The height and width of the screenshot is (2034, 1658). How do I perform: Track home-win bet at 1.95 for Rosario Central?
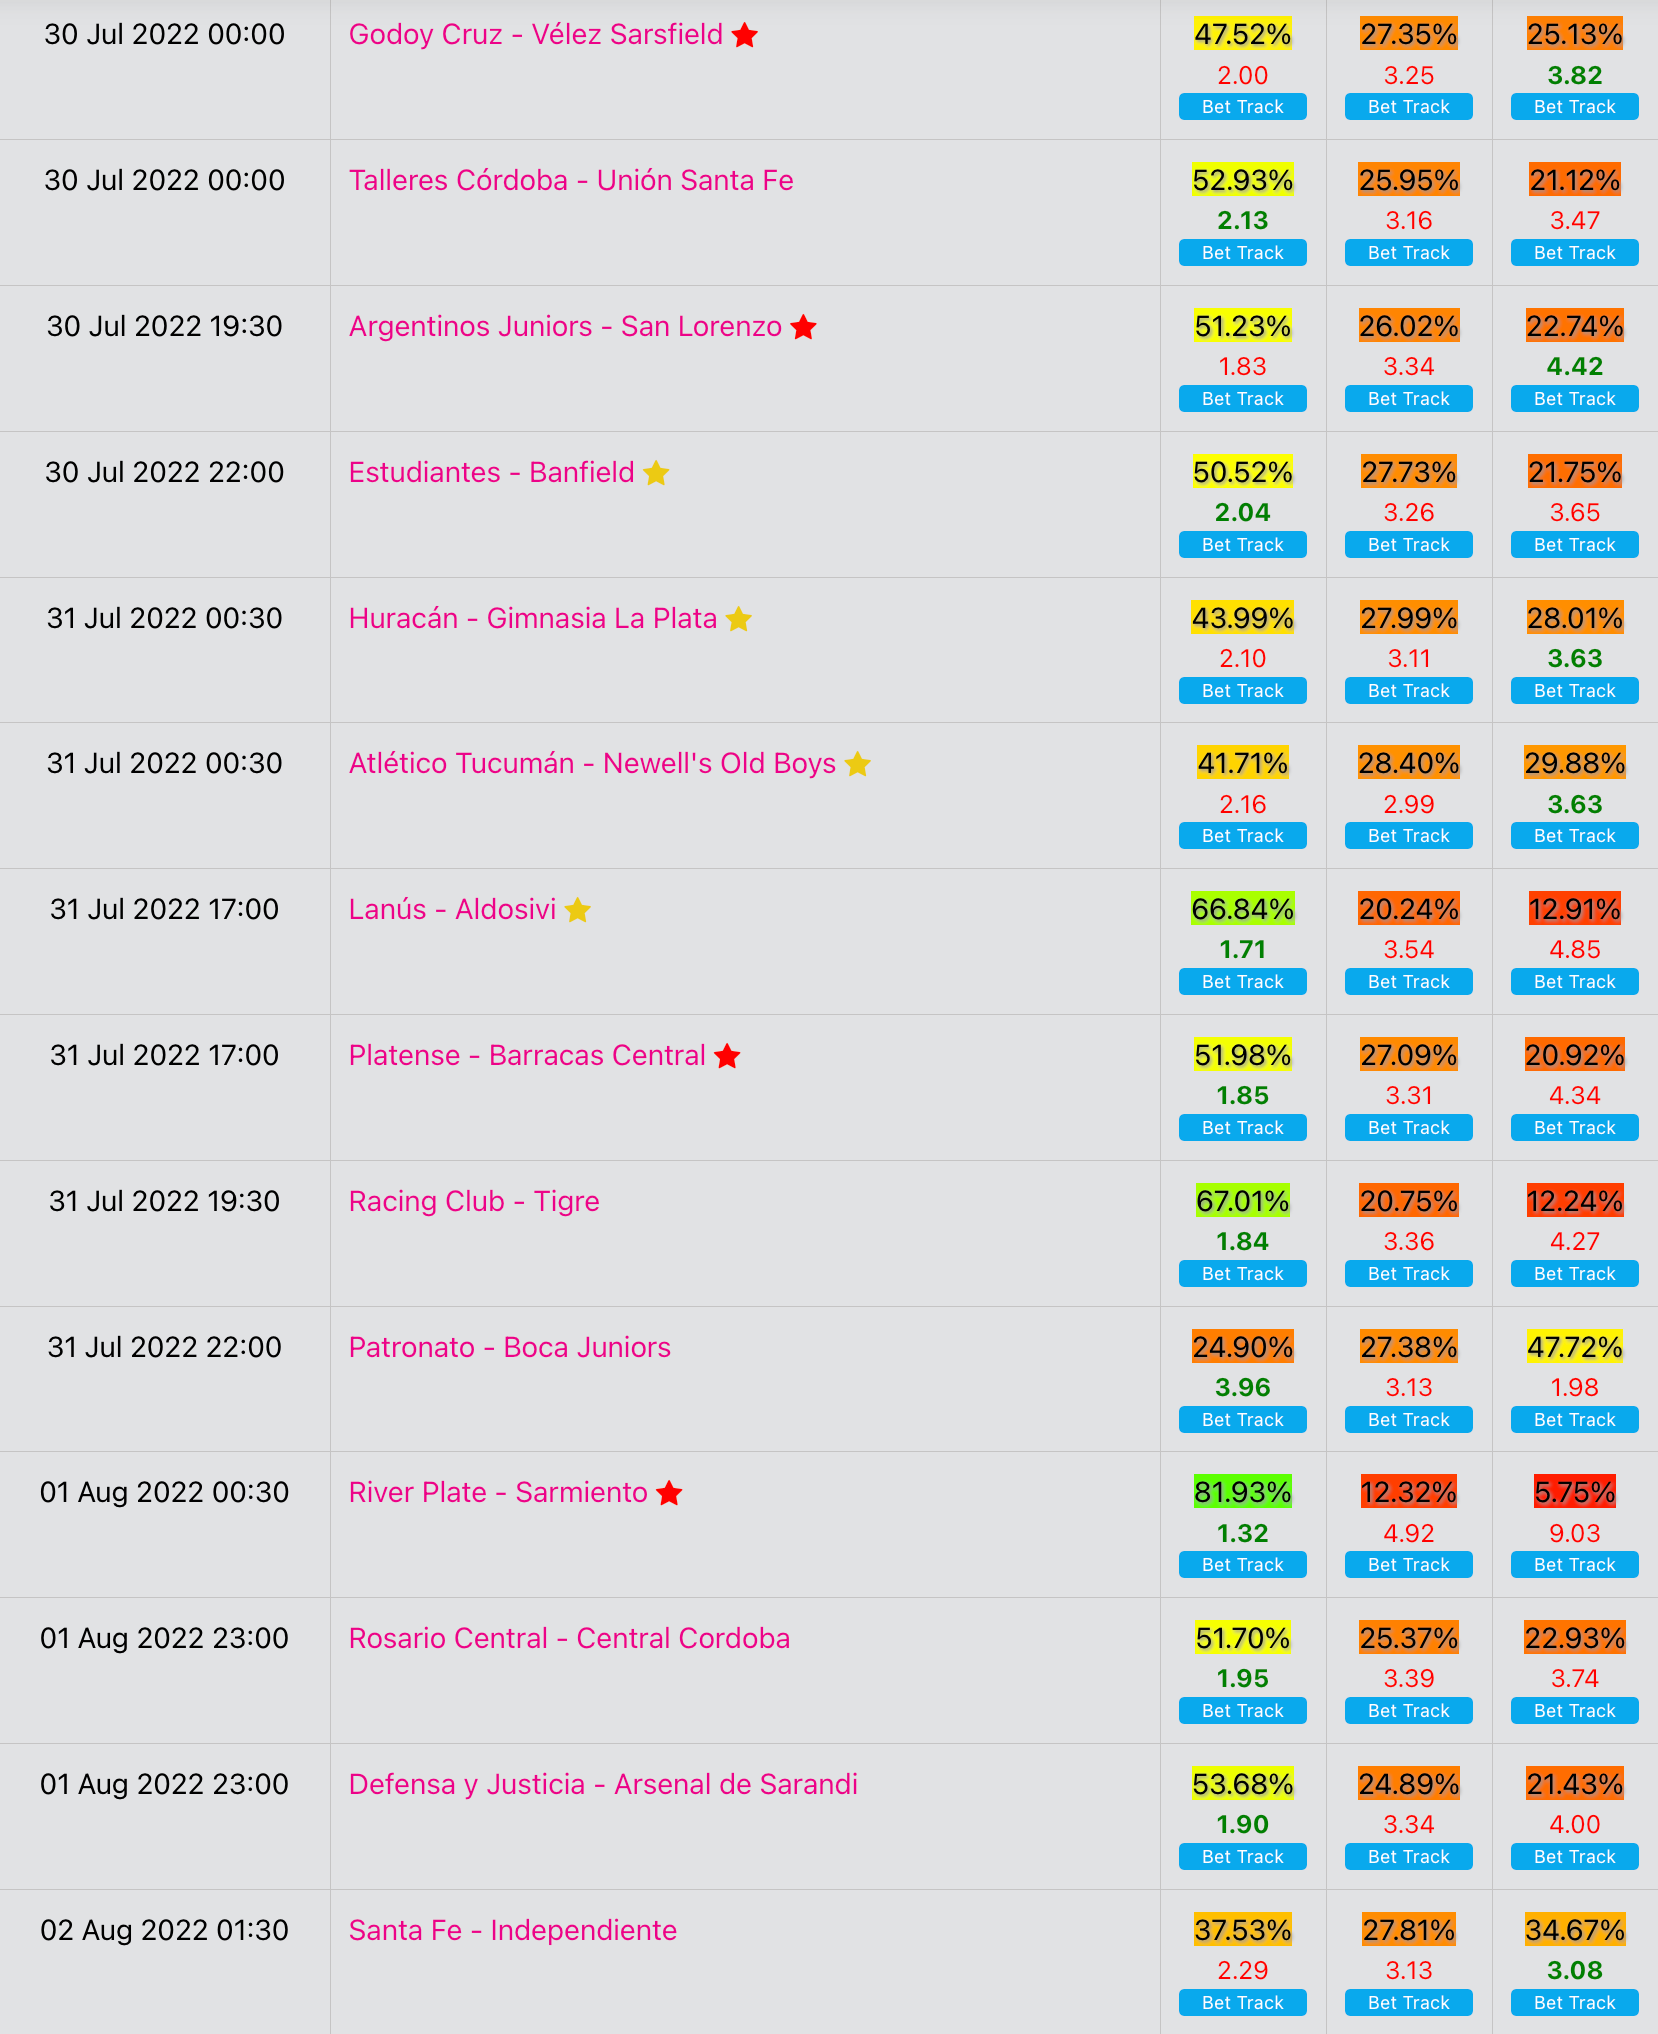point(1243,1711)
